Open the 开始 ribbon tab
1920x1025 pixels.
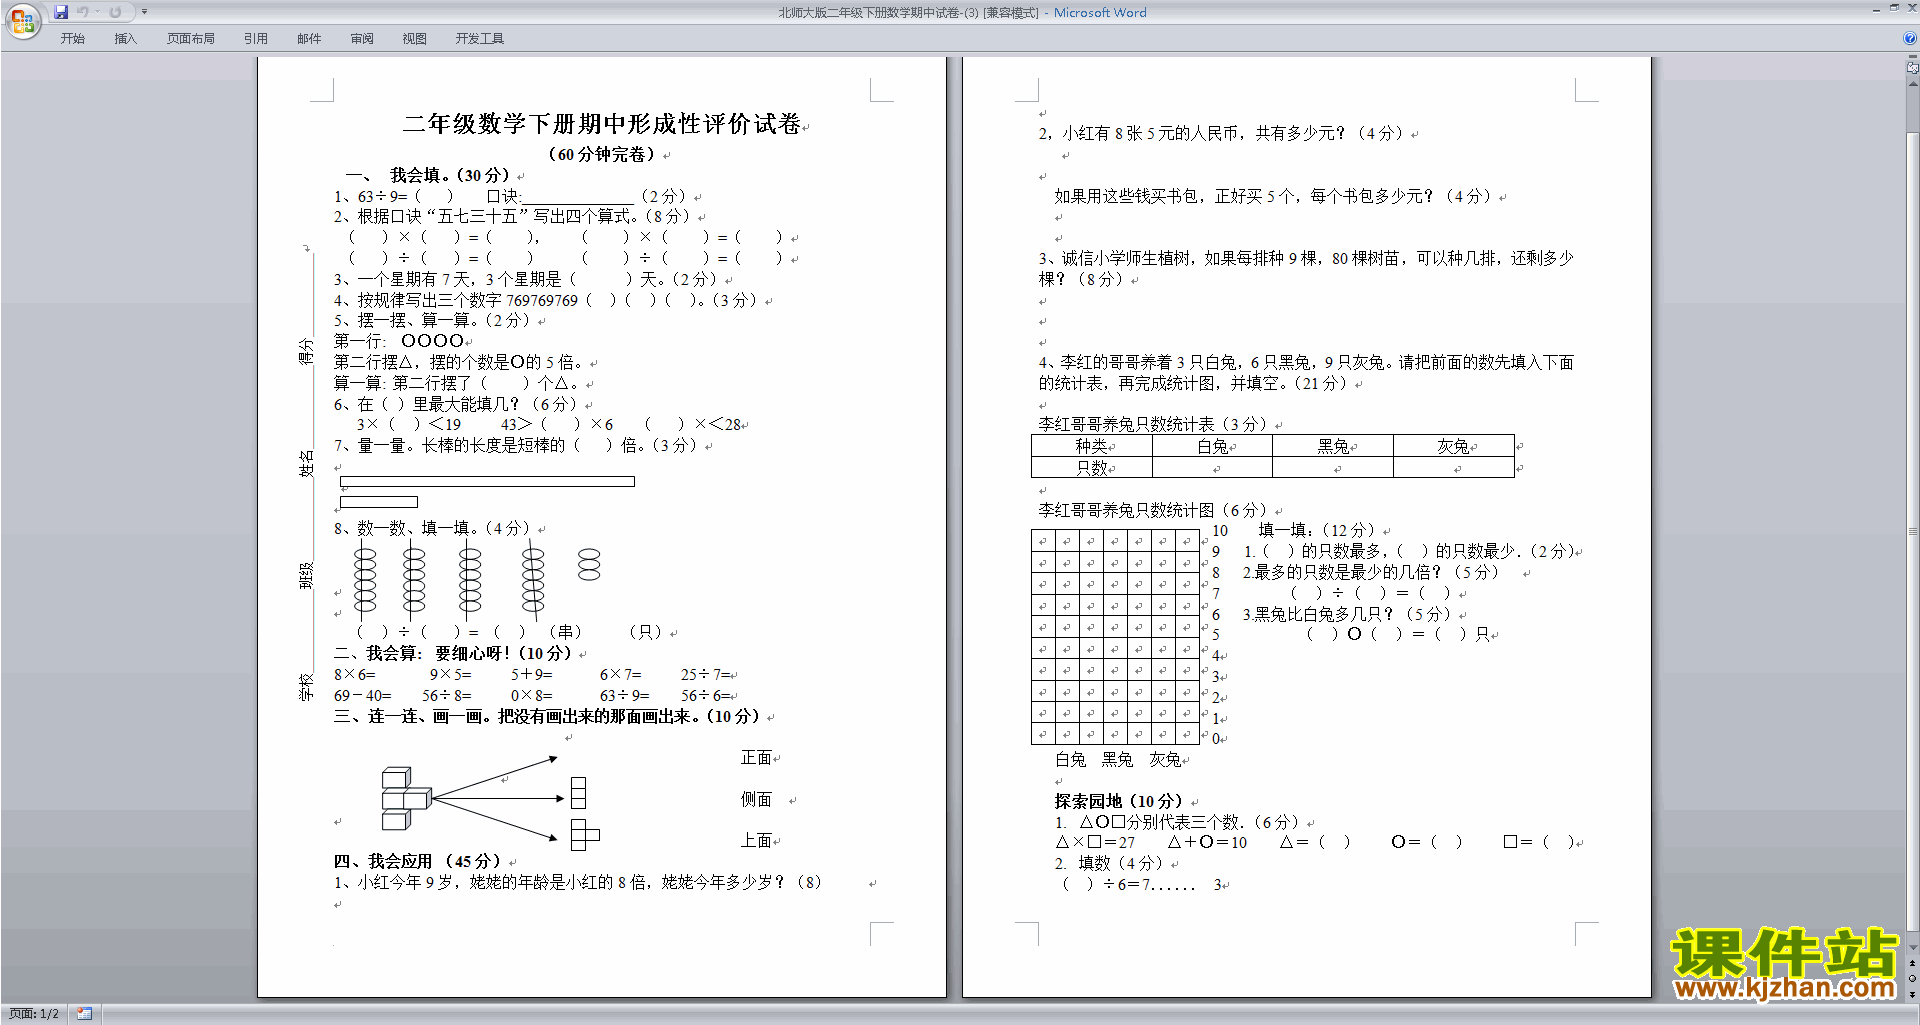pyautogui.click(x=72, y=39)
